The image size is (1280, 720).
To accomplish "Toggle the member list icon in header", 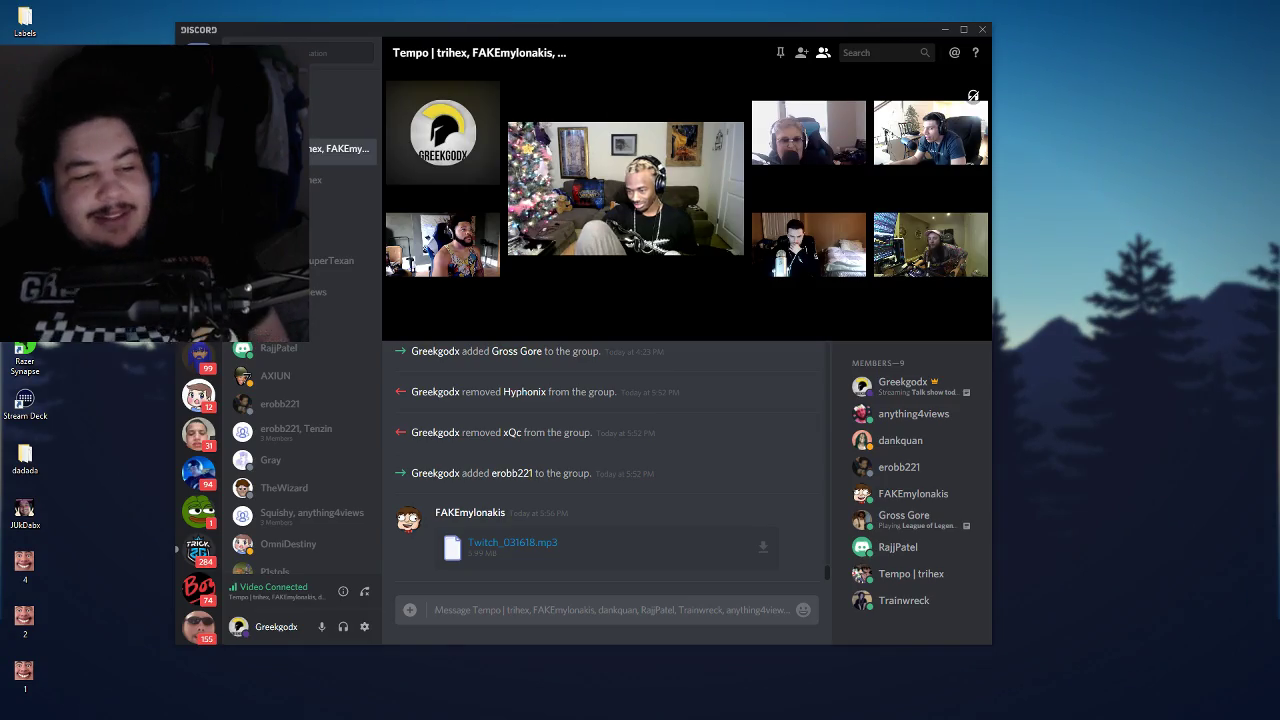I will [x=823, y=53].
